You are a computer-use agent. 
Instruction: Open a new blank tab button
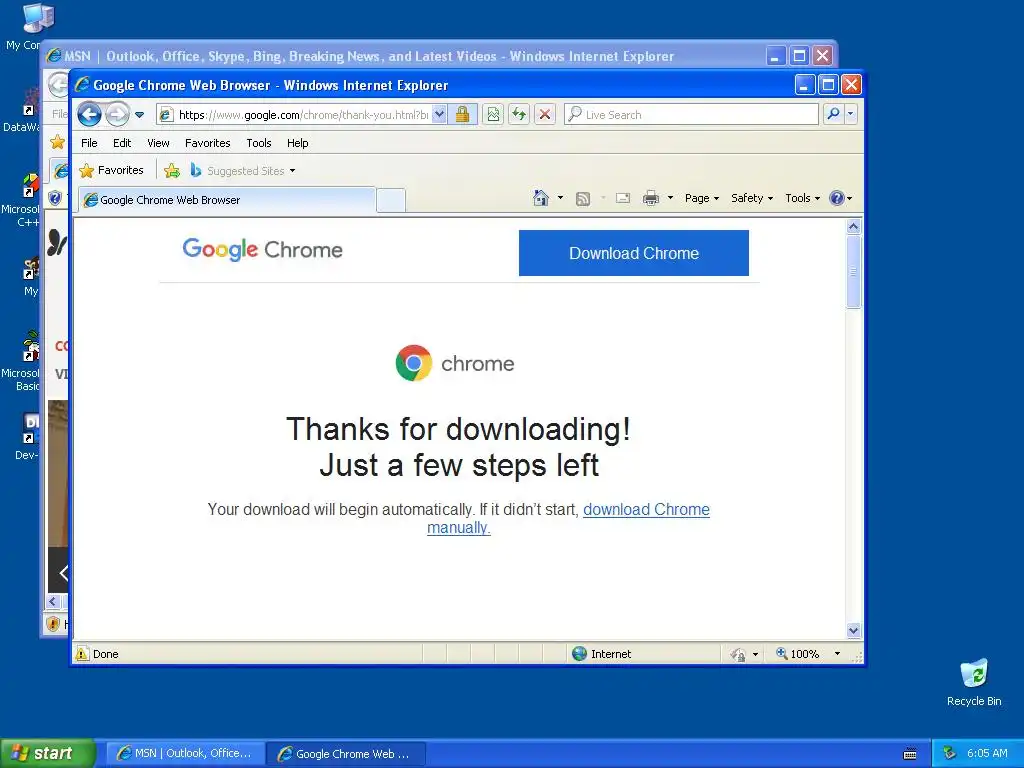391,200
